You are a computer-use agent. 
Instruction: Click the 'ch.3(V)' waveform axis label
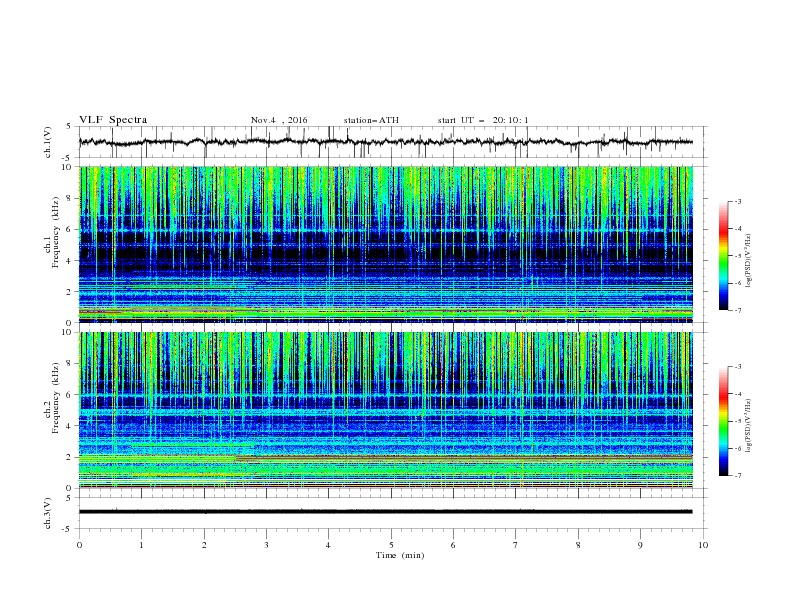[x=48, y=513]
